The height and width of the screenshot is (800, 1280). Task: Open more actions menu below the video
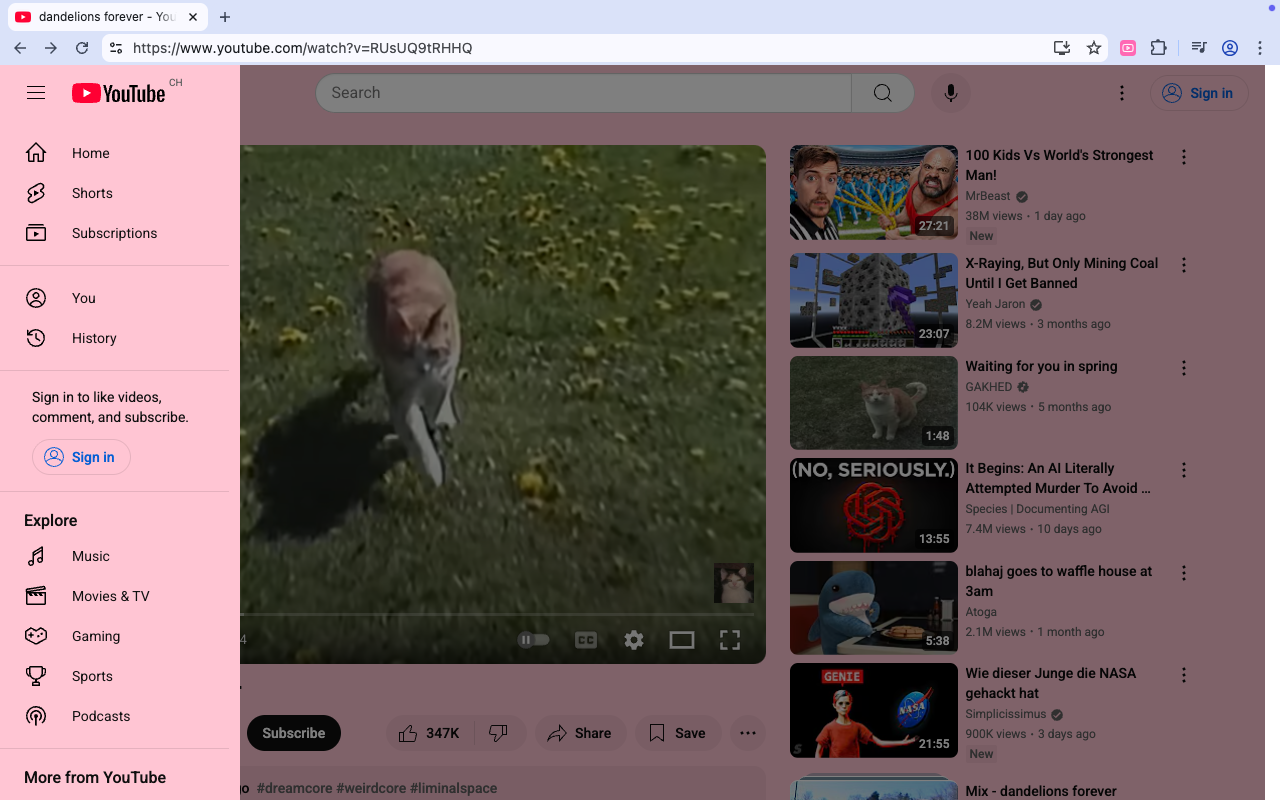748,733
